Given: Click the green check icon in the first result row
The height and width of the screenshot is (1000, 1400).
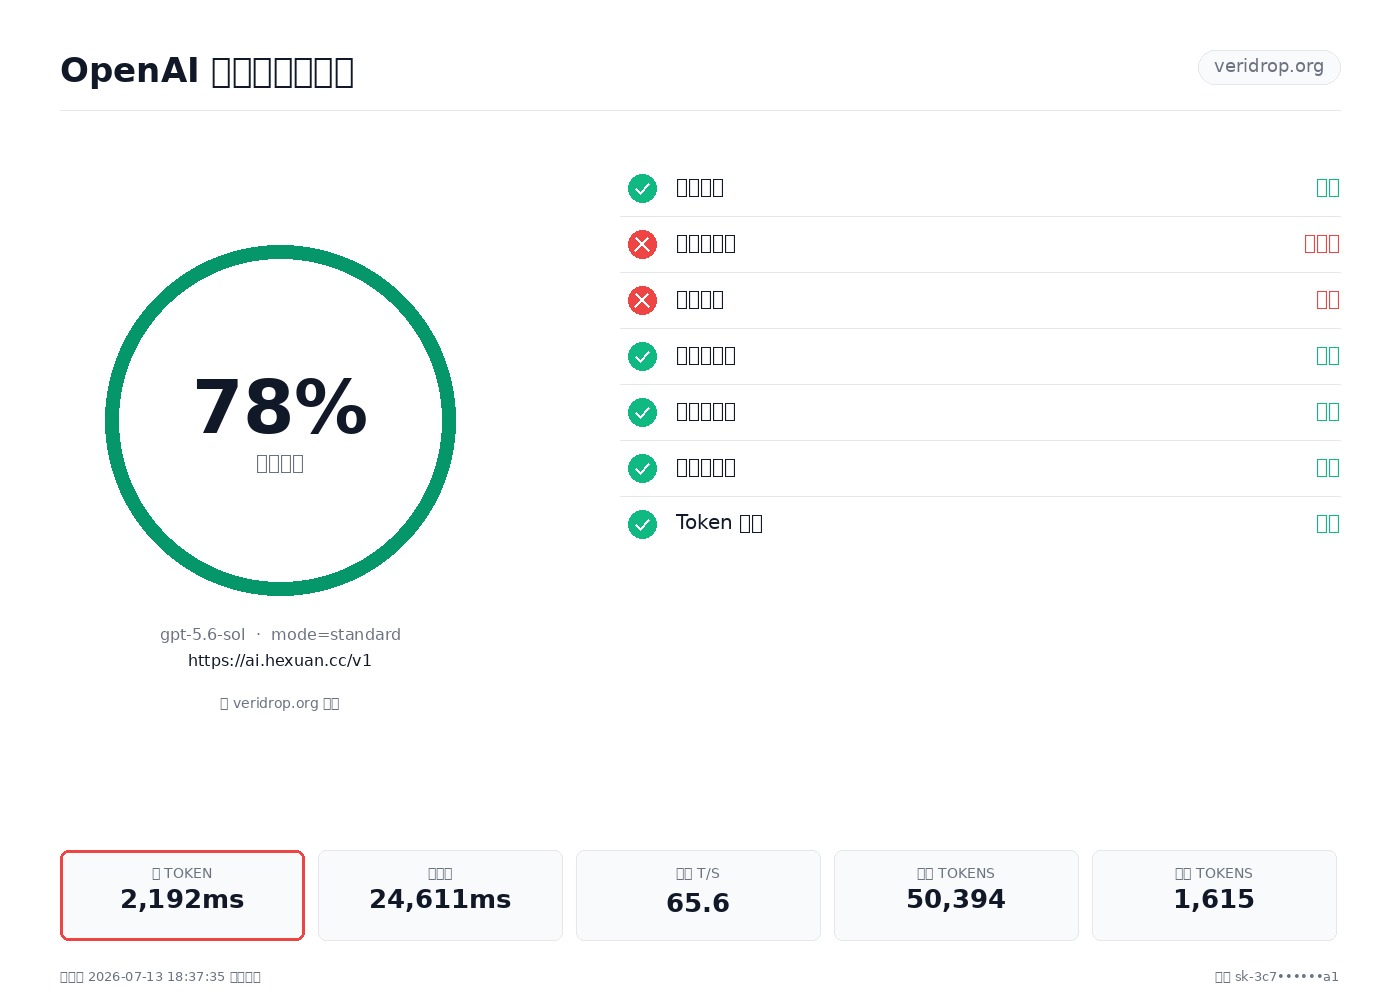Looking at the screenshot, I should [642, 188].
